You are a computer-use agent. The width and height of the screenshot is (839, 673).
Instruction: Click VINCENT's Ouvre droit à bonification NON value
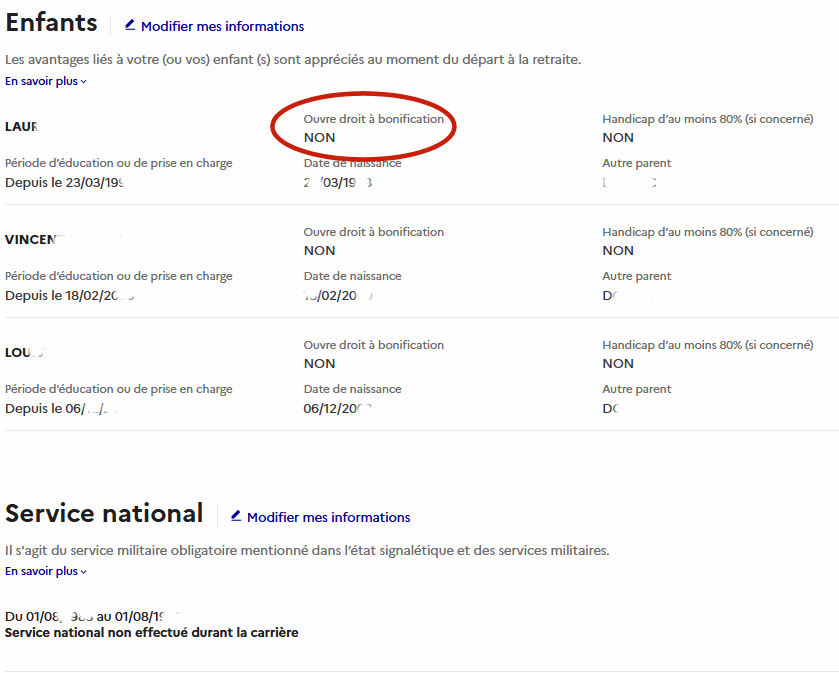click(319, 251)
